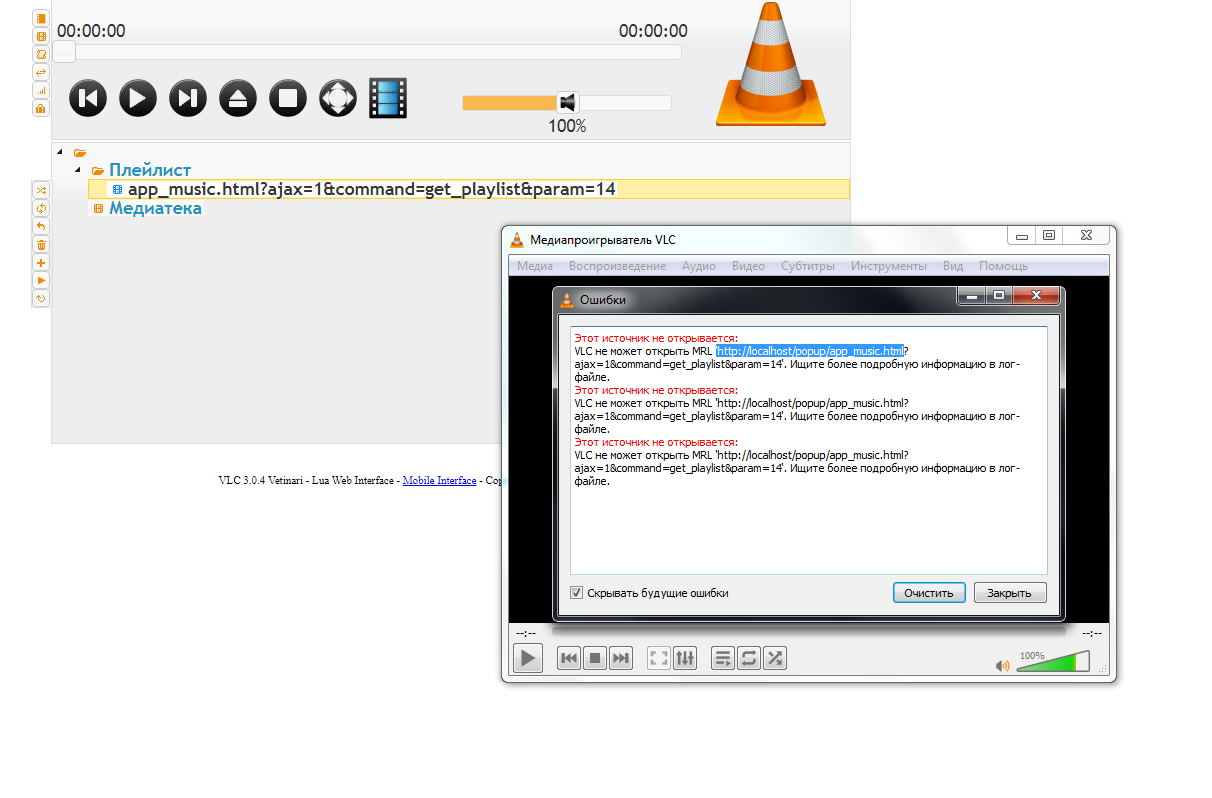1212x798 pixels.
Task: Open extended settings sliders icon in VLC
Action: (x=685, y=658)
